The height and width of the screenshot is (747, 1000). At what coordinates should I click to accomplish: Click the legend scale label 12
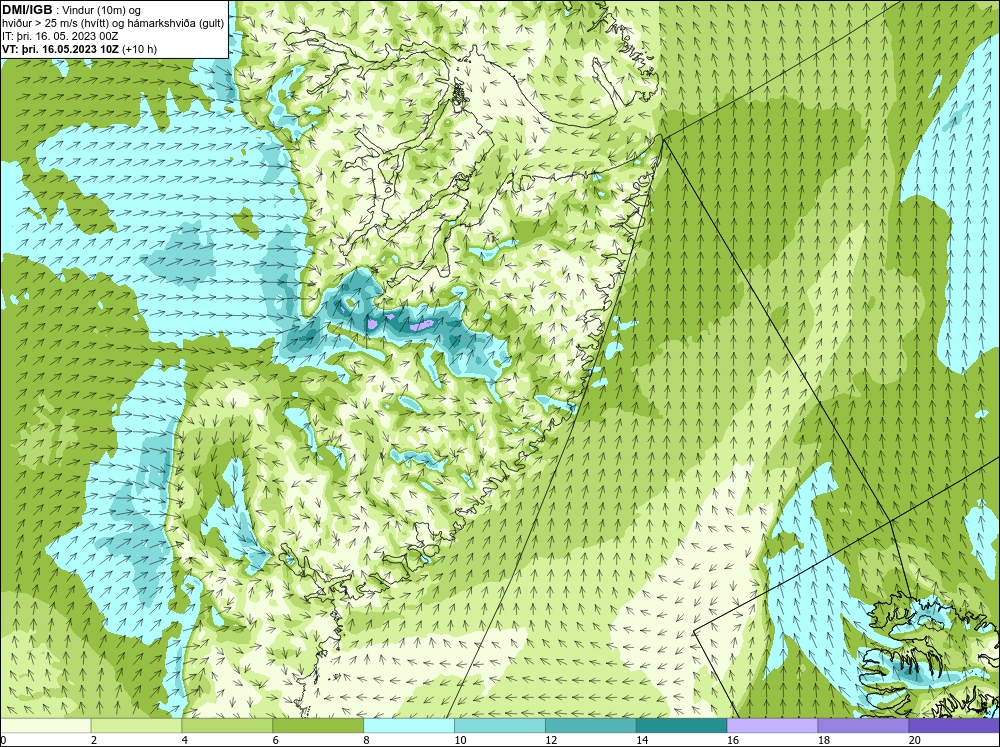551,740
